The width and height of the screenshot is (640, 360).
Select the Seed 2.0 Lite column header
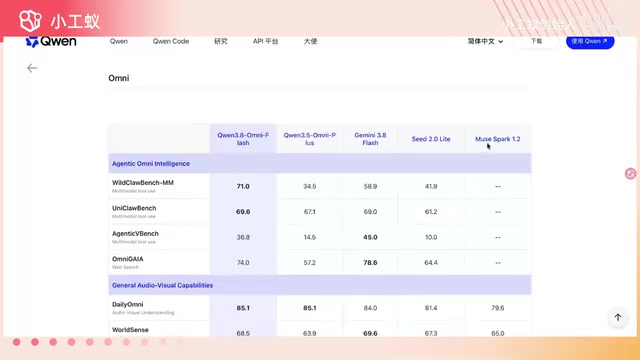pyautogui.click(x=431, y=139)
